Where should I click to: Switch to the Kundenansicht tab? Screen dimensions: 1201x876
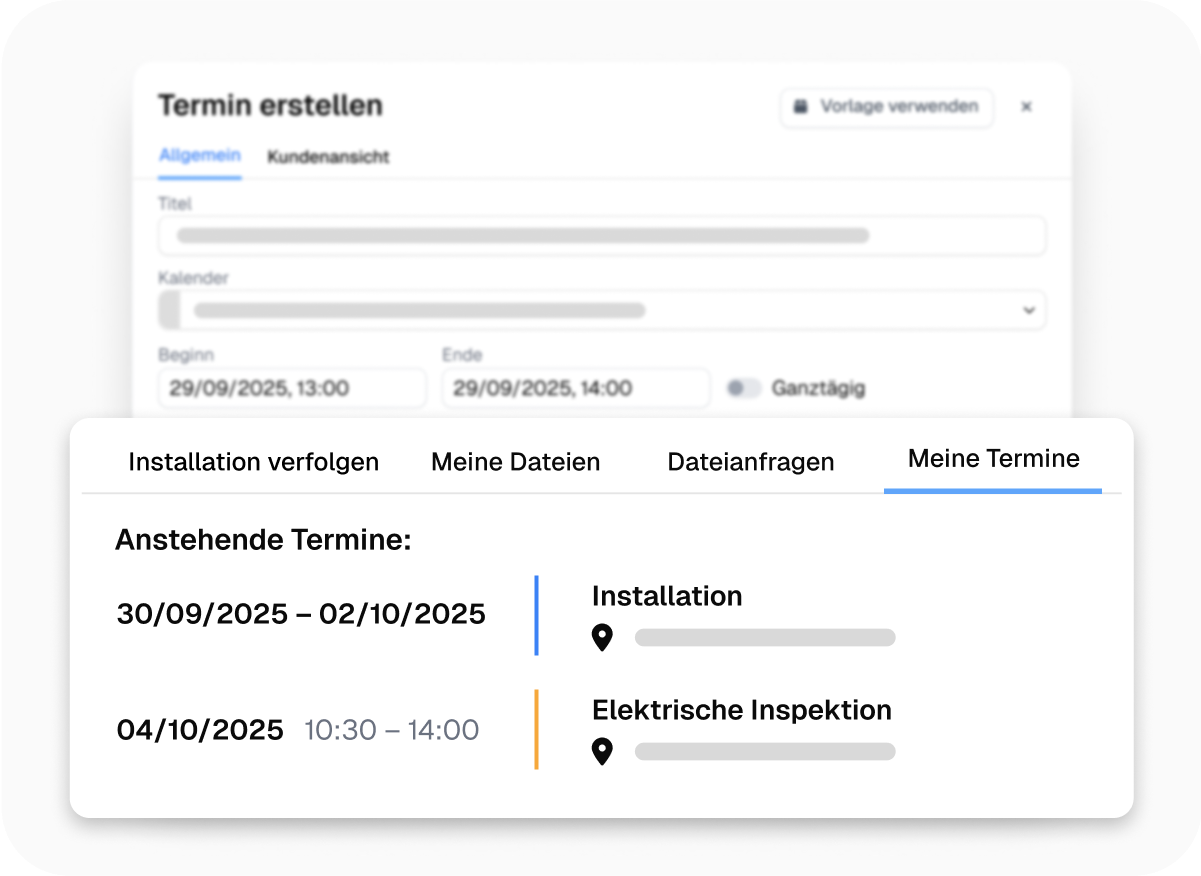pos(328,157)
